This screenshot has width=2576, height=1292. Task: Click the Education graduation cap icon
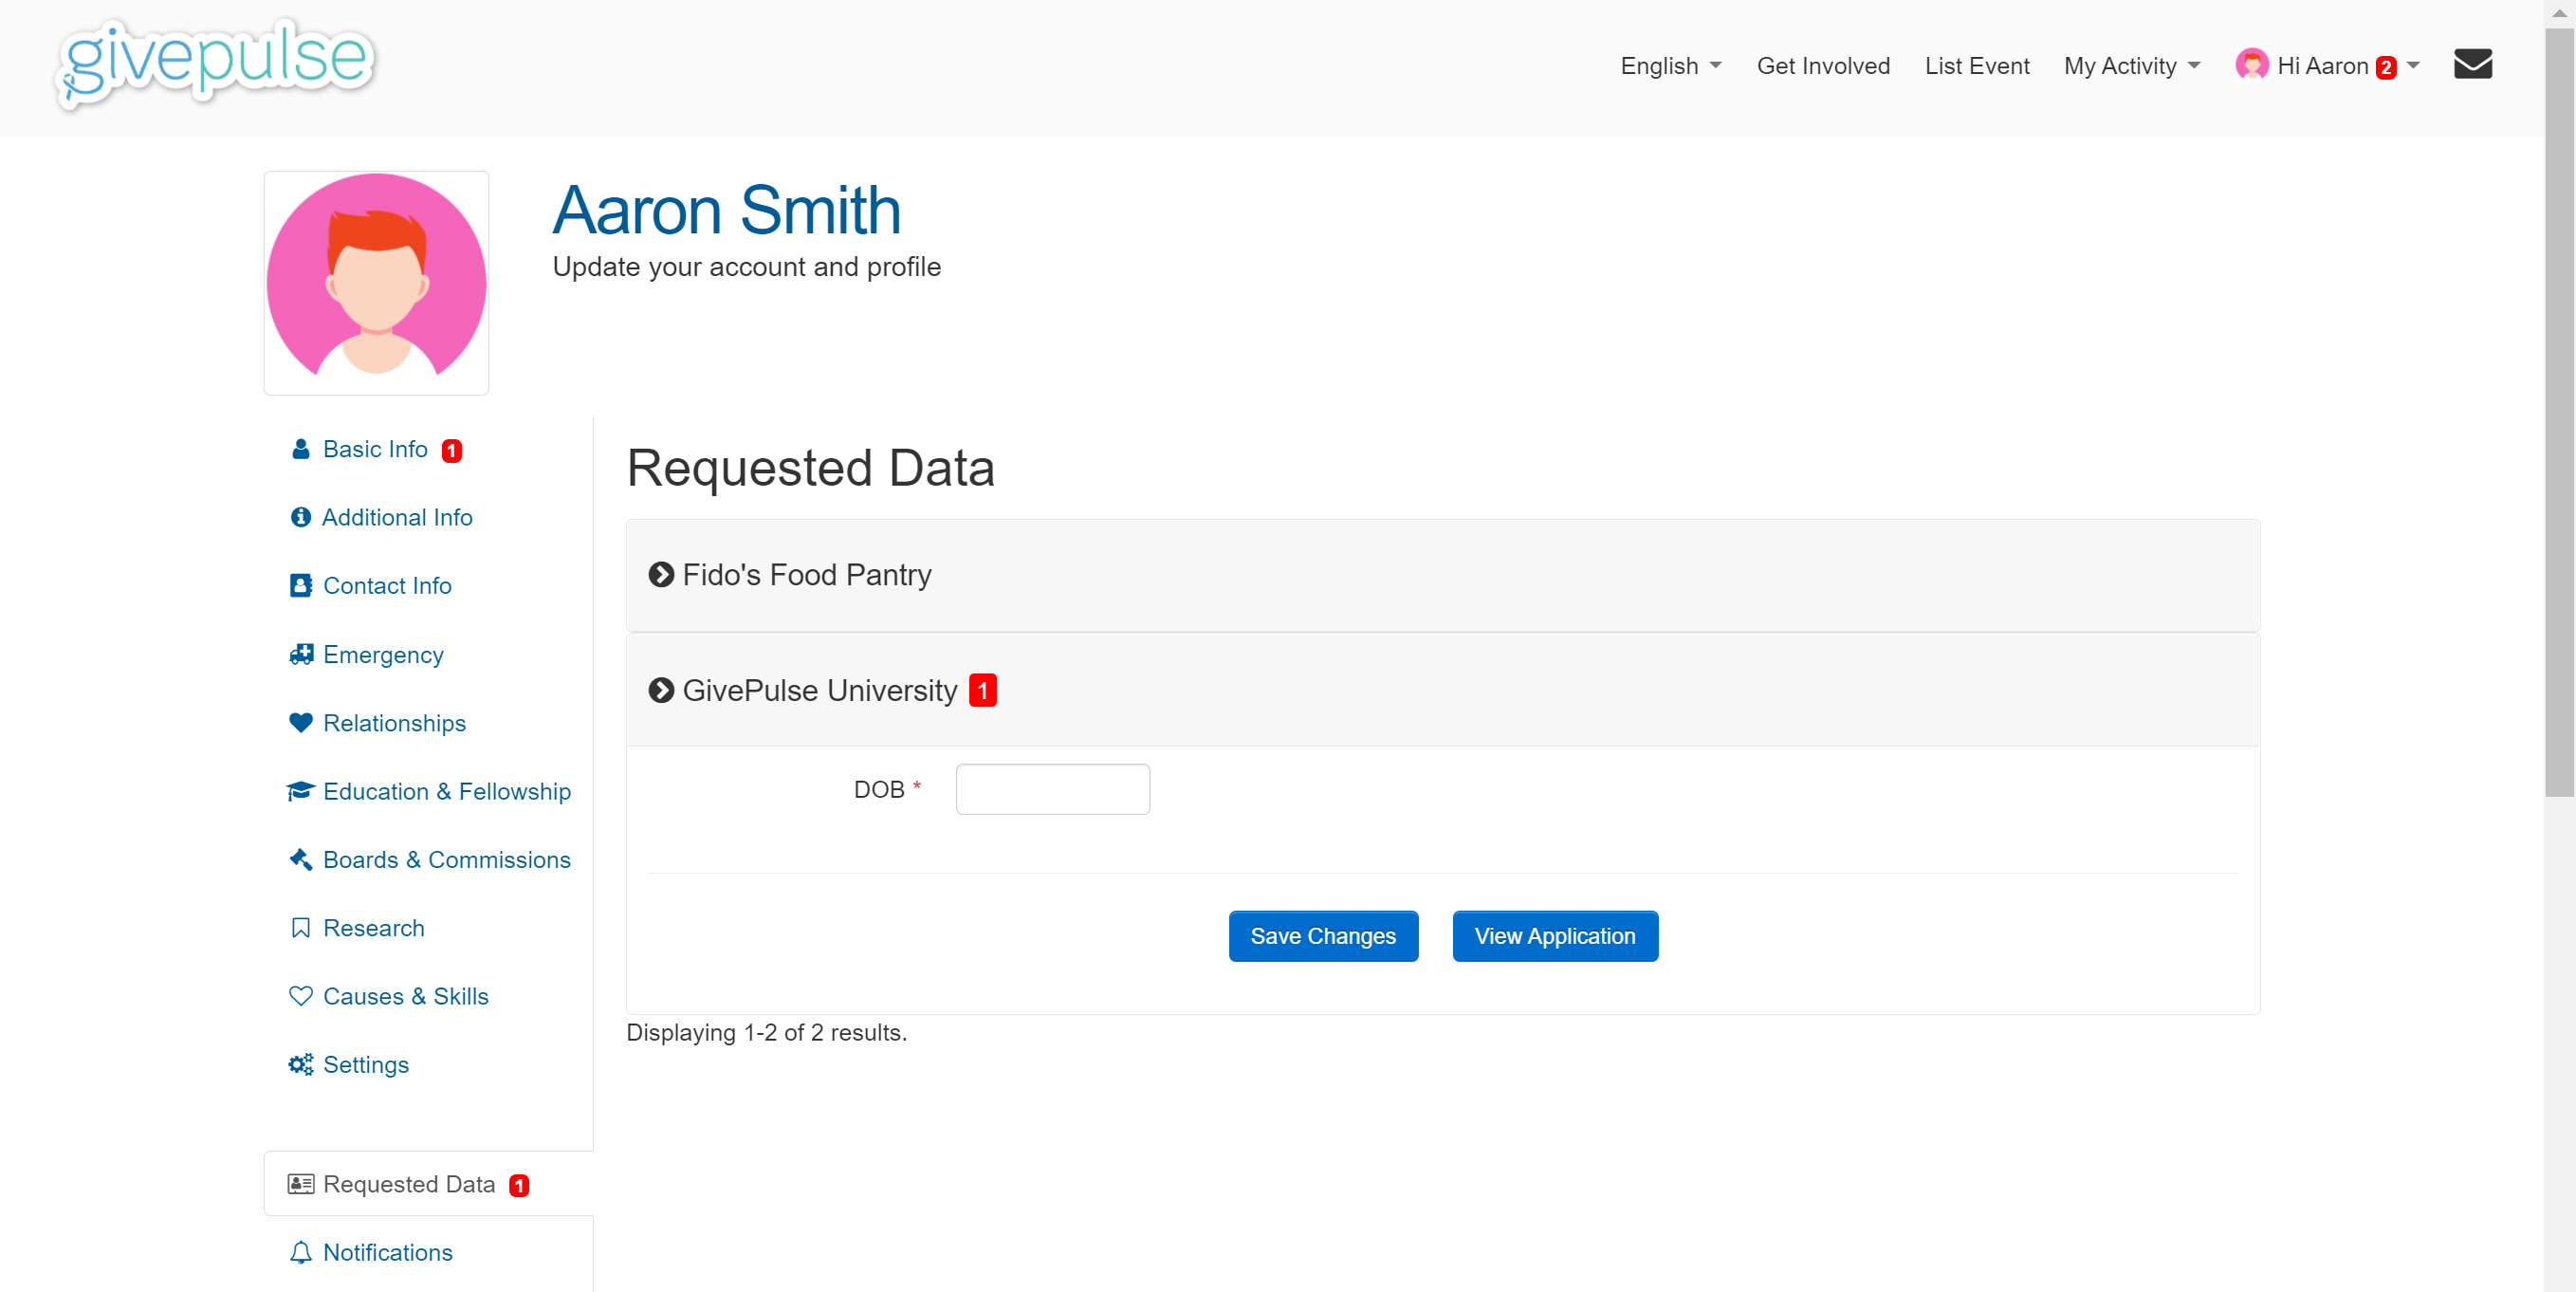(x=300, y=791)
